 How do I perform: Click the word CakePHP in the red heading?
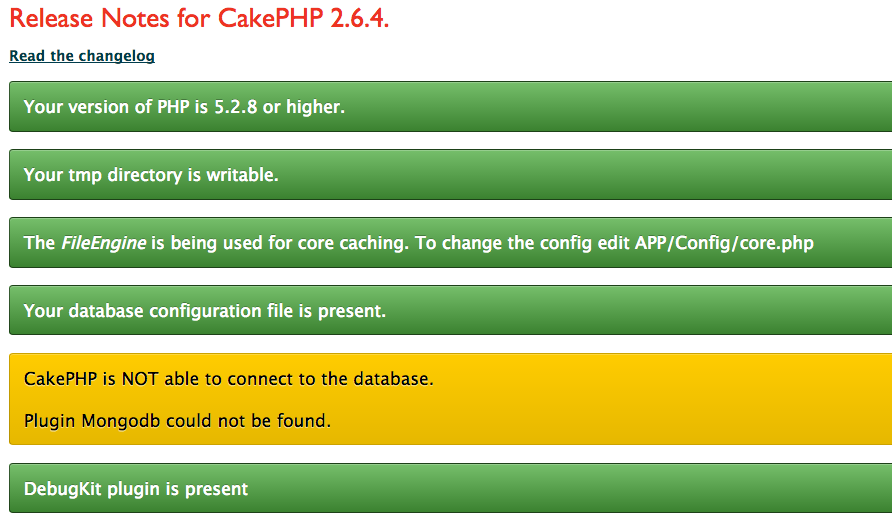click(271, 18)
